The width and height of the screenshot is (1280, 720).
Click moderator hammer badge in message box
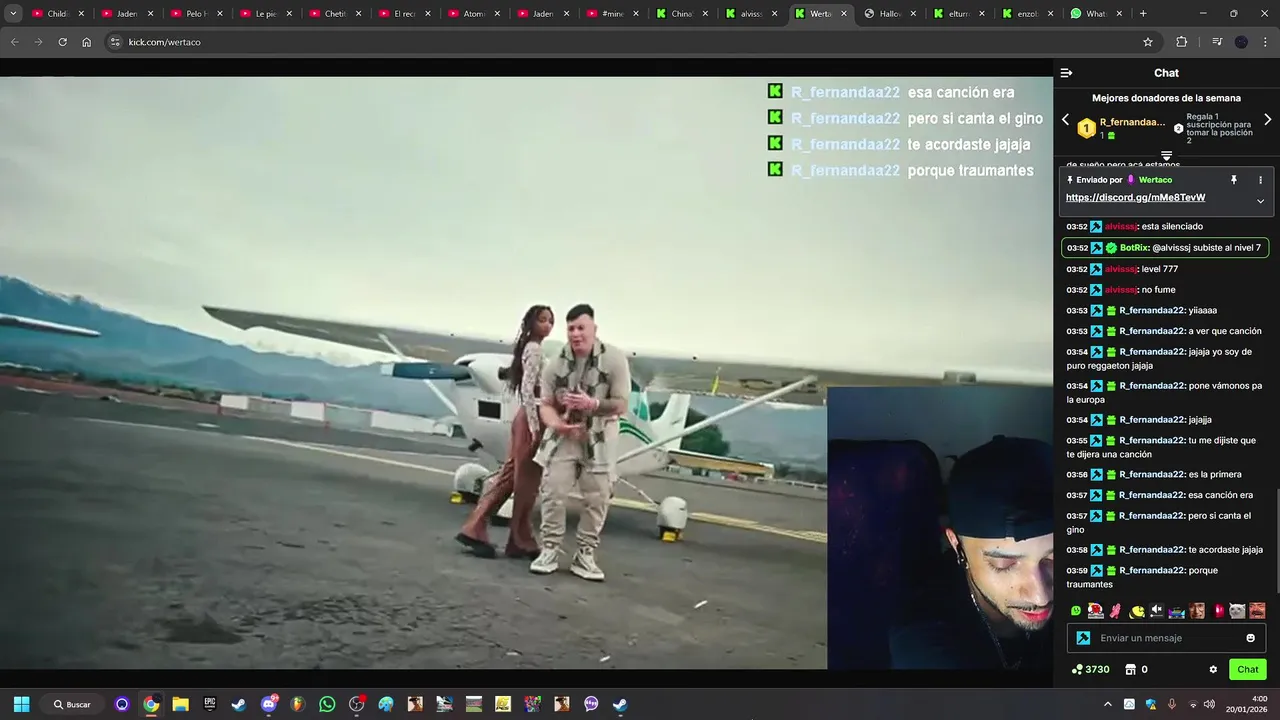tap(1083, 638)
